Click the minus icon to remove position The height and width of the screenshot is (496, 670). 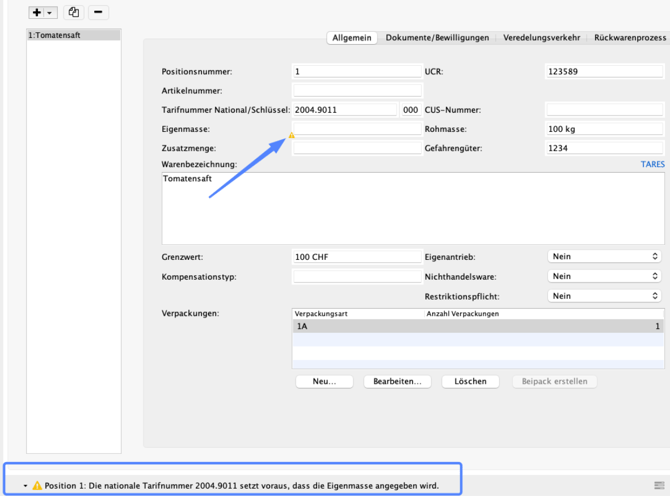point(99,13)
